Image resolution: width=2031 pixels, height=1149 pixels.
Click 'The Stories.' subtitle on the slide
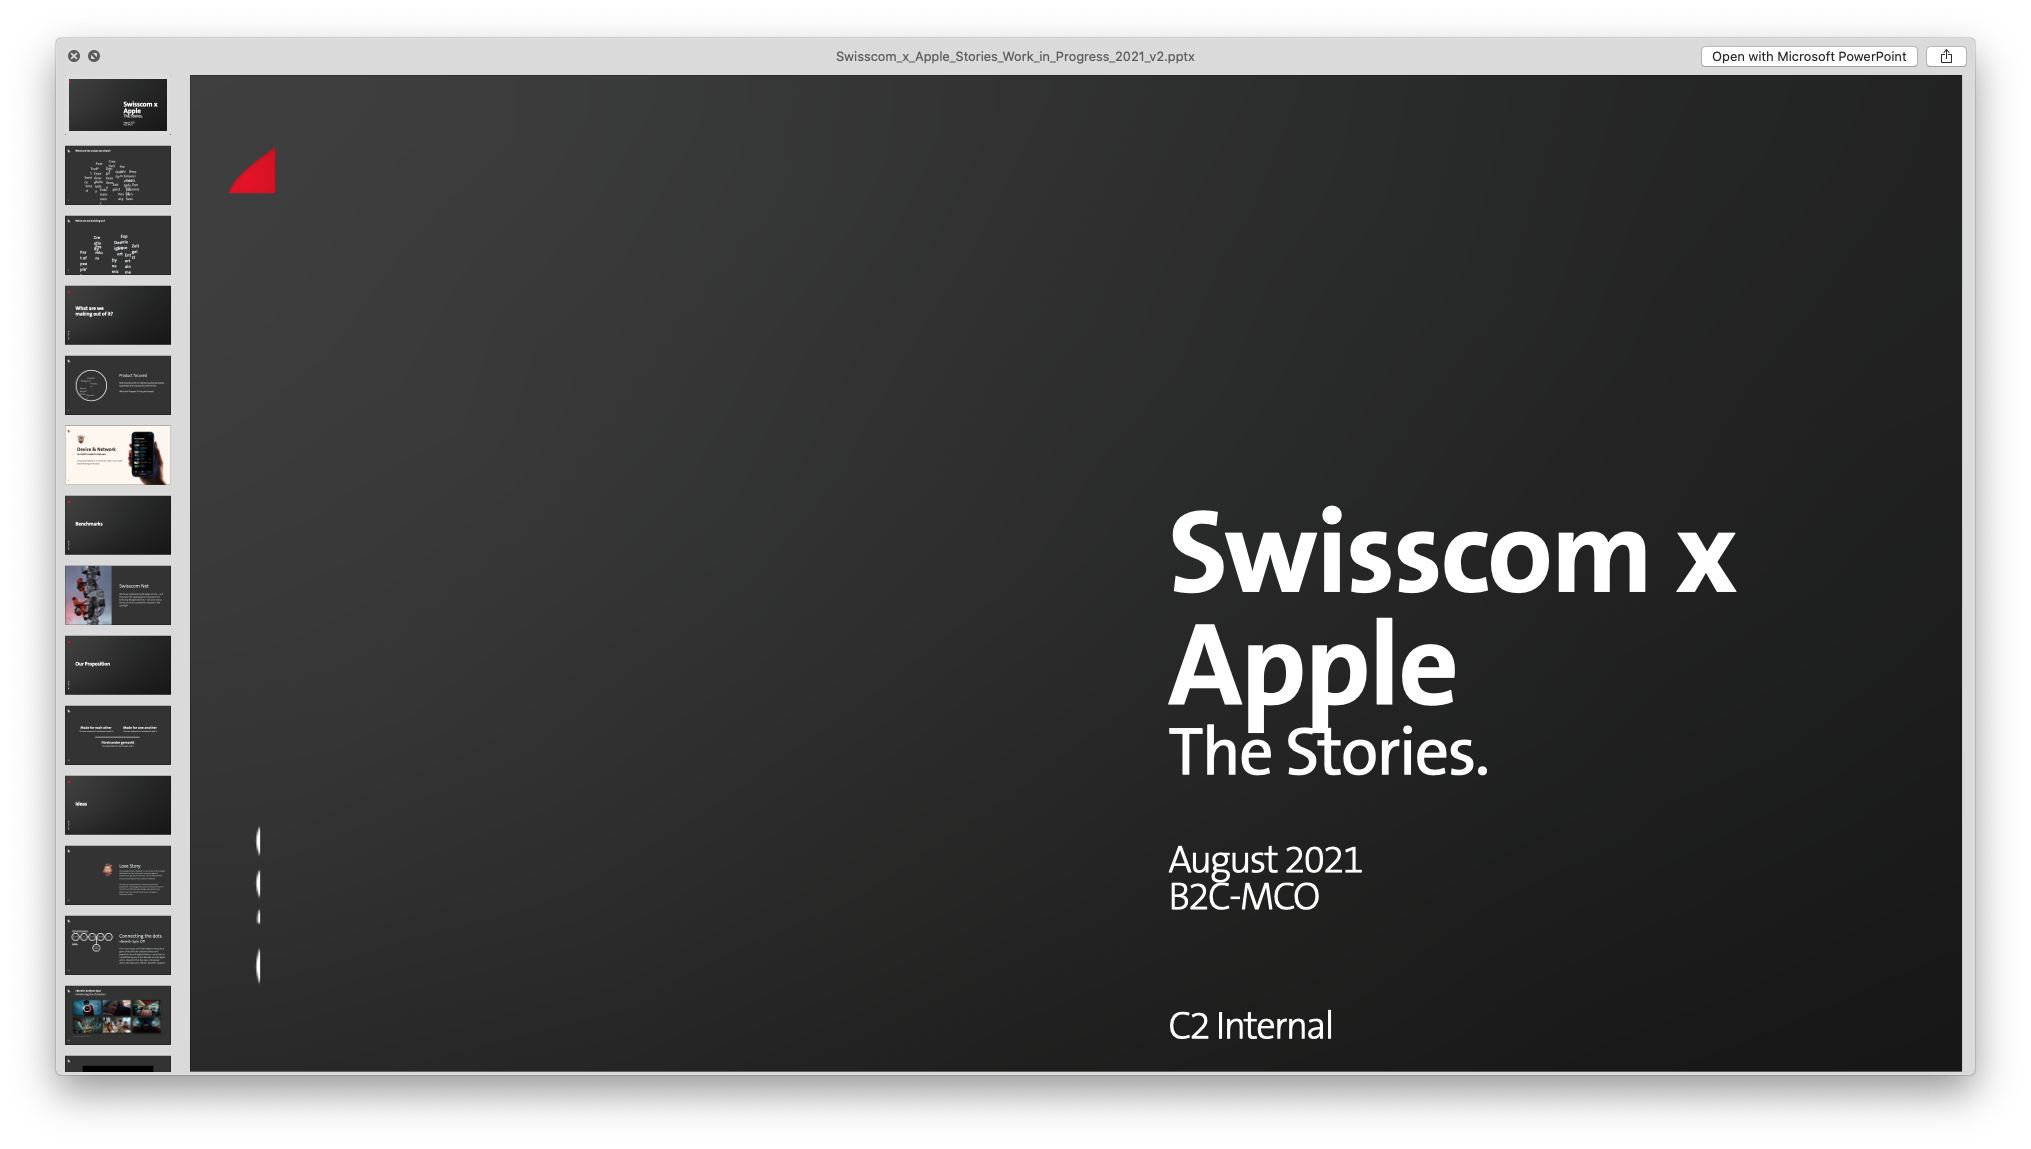point(1328,752)
